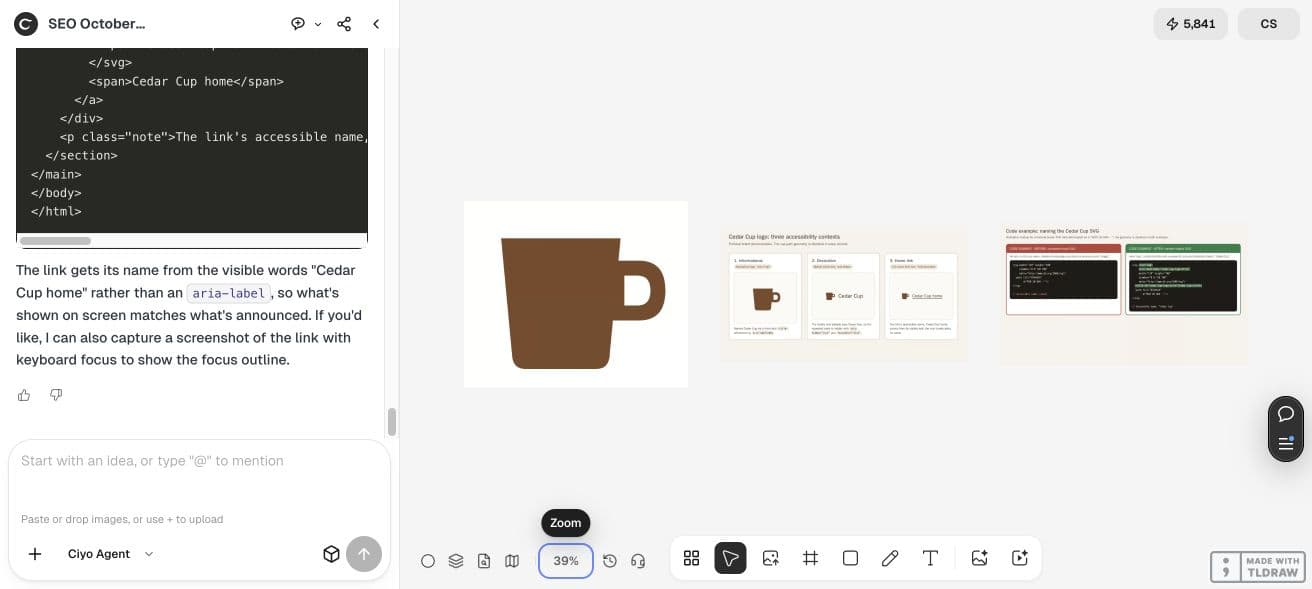Image resolution: width=1312 pixels, height=589 pixels.
Task: Select the Text tool
Action: 930,558
